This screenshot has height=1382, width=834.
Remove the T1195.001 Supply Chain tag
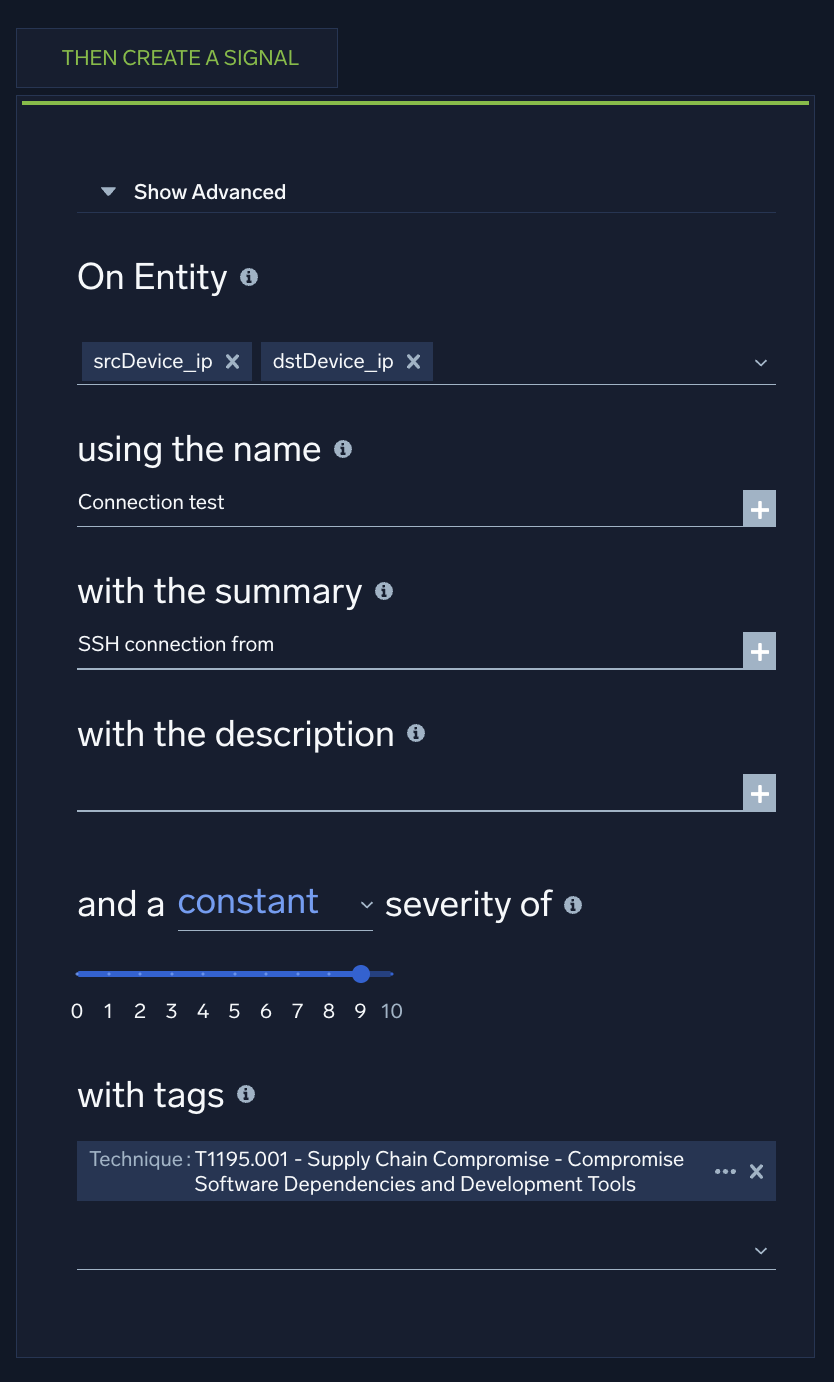[x=756, y=1171]
